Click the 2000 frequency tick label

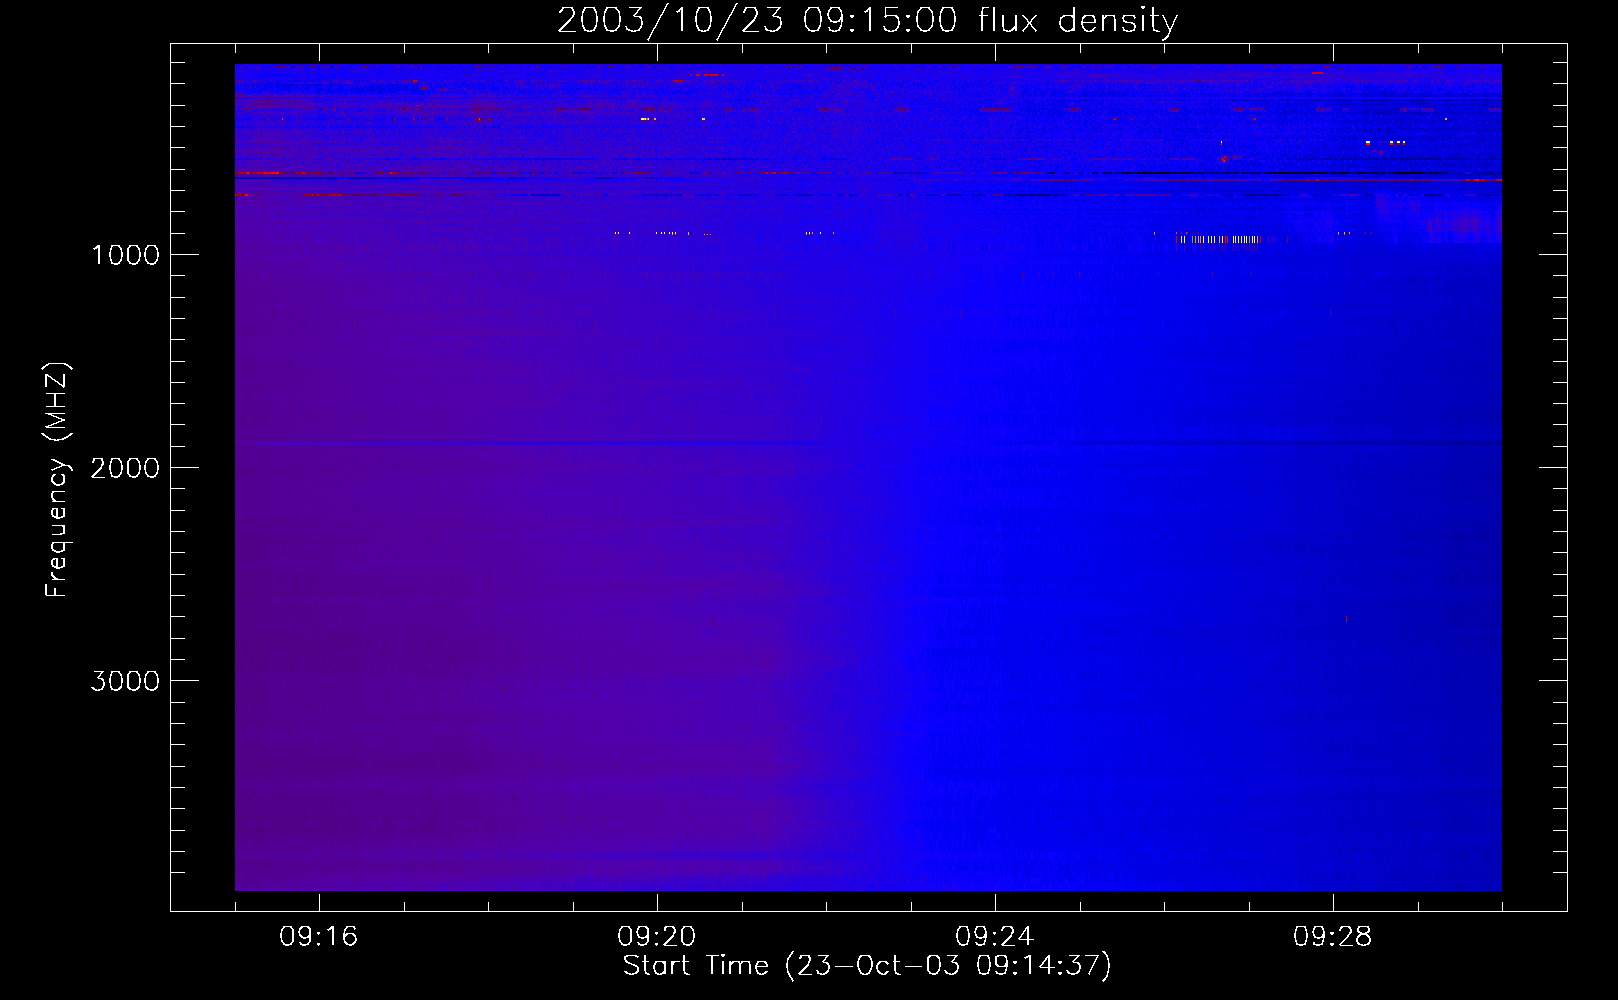click(x=125, y=468)
